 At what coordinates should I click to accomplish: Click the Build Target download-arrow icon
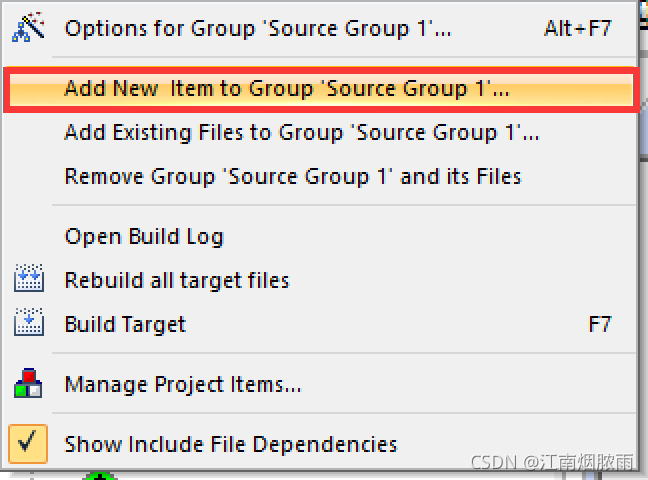point(28,324)
